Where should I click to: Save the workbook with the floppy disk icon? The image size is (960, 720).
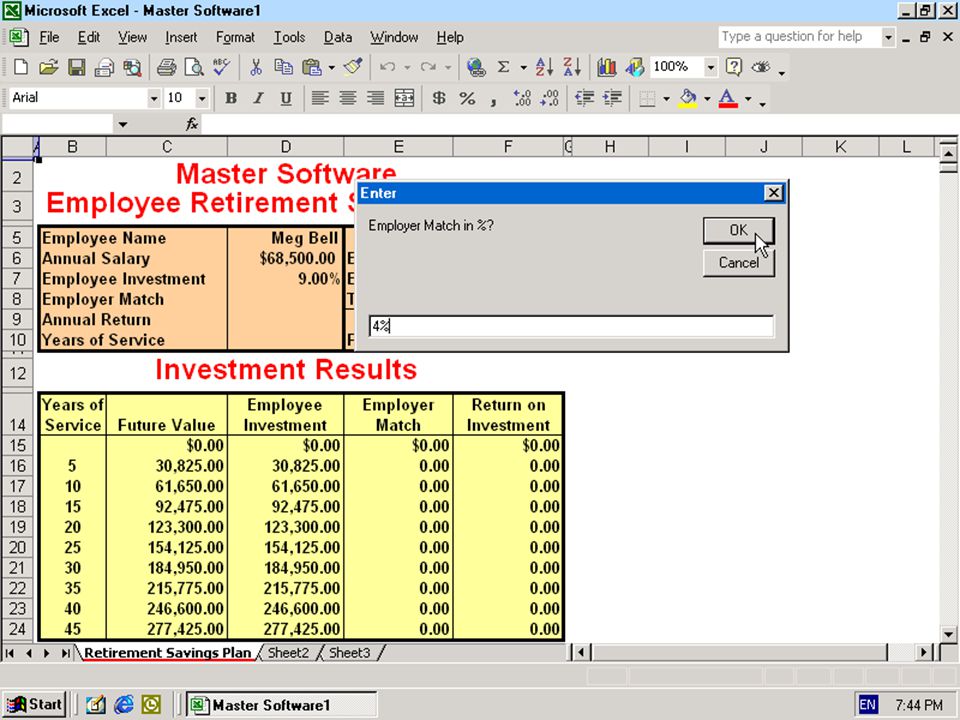point(77,67)
